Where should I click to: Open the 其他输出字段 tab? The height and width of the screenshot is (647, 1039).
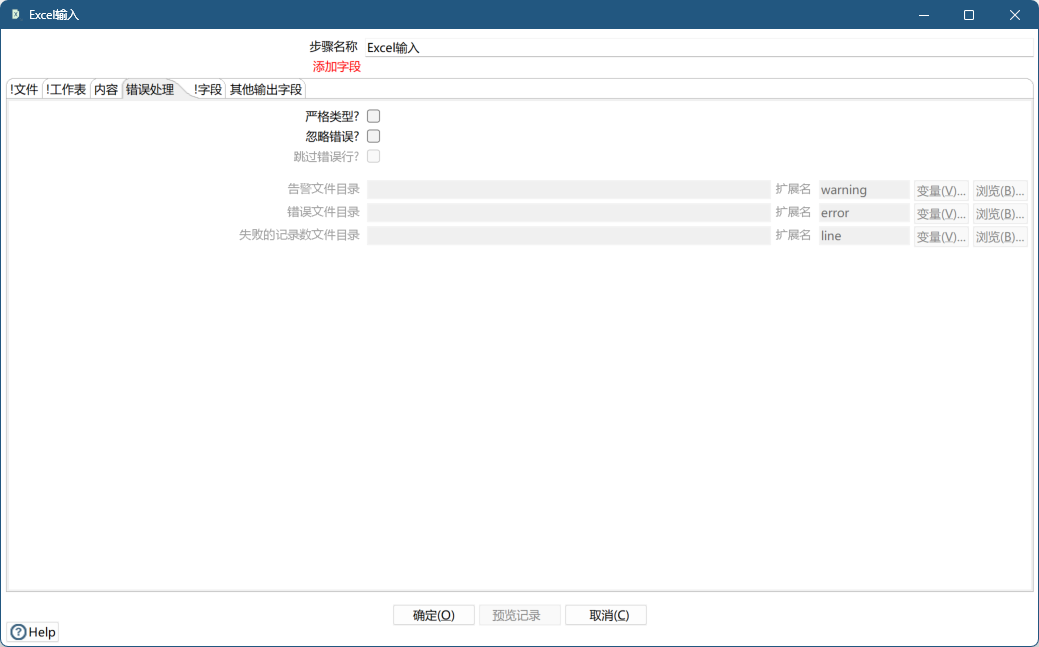[x=264, y=88]
